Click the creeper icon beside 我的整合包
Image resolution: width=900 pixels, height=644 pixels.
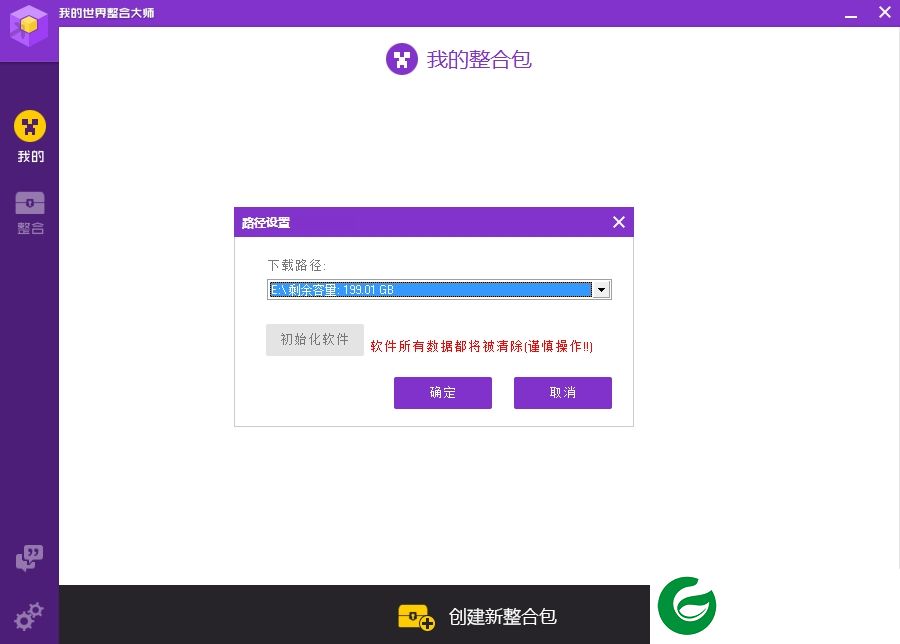click(x=402, y=59)
